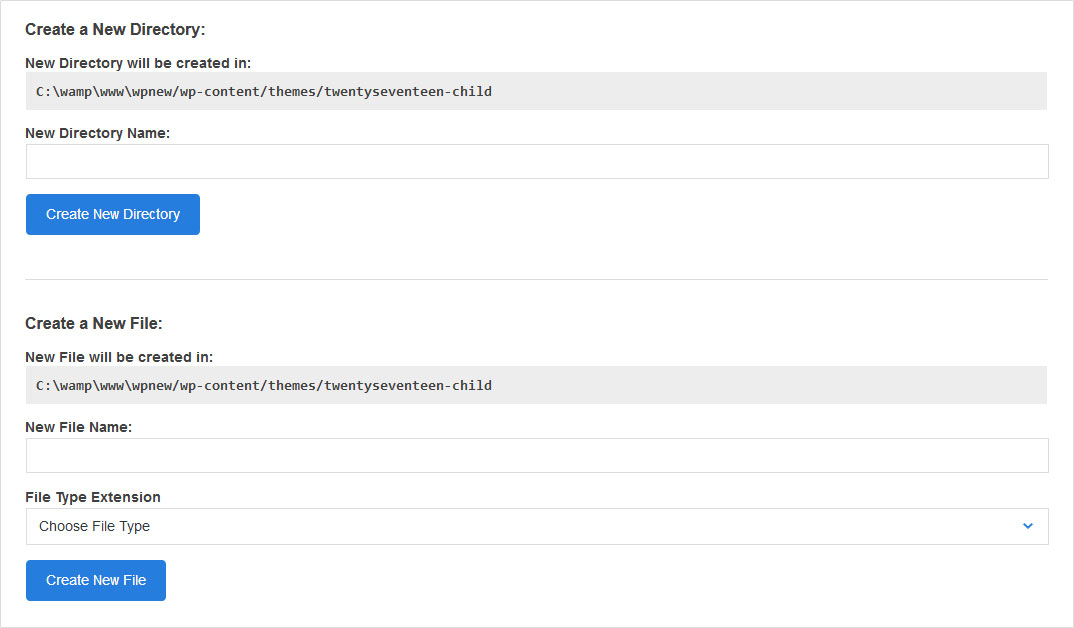Click 'C:\wamp' at start of New File path
Viewport: 1074px width, 628px height.
tap(61, 385)
